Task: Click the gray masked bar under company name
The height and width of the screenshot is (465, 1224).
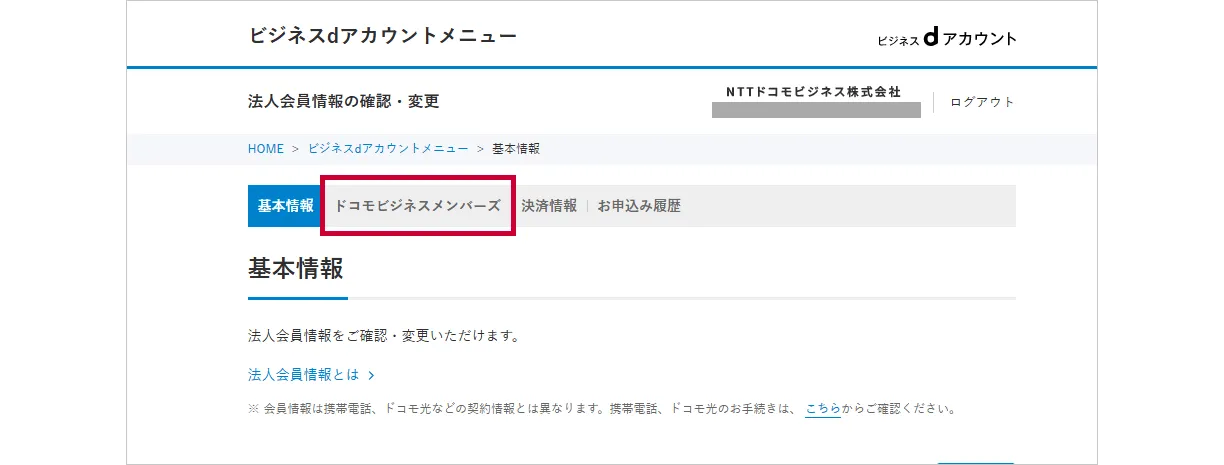Action: pos(816,110)
